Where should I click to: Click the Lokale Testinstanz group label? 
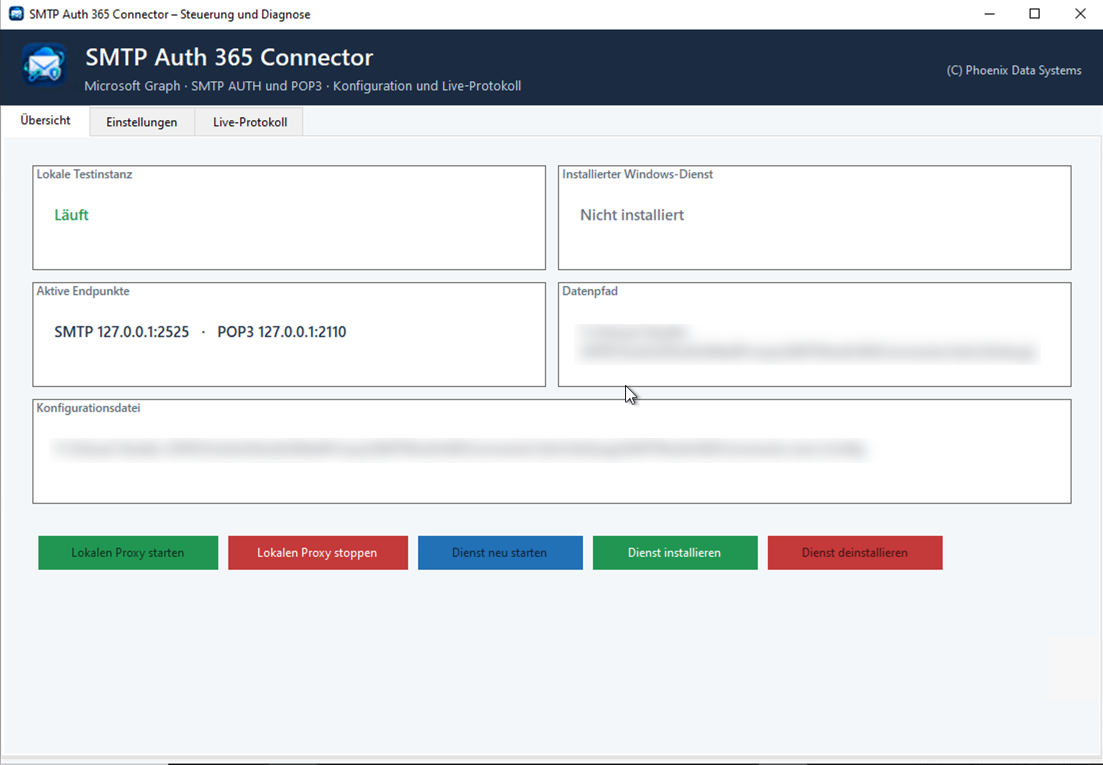(x=84, y=174)
